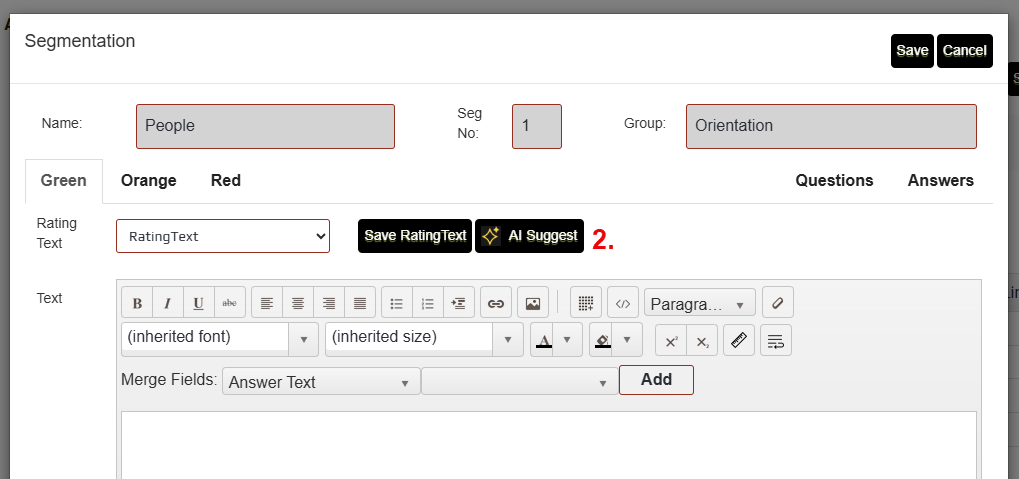Toggle superscript formatting
Image resolution: width=1019 pixels, height=479 pixels.
(671, 340)
